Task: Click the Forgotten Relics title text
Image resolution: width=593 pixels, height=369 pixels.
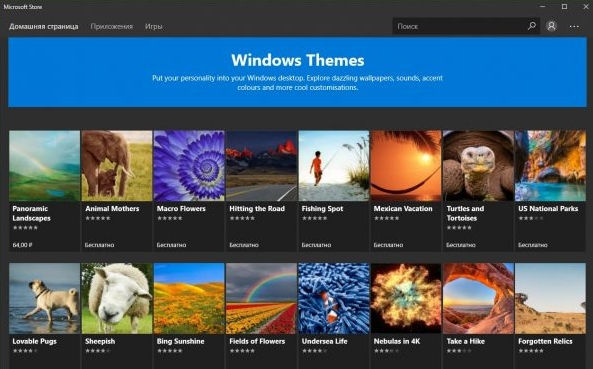Action: click(545, 341)
